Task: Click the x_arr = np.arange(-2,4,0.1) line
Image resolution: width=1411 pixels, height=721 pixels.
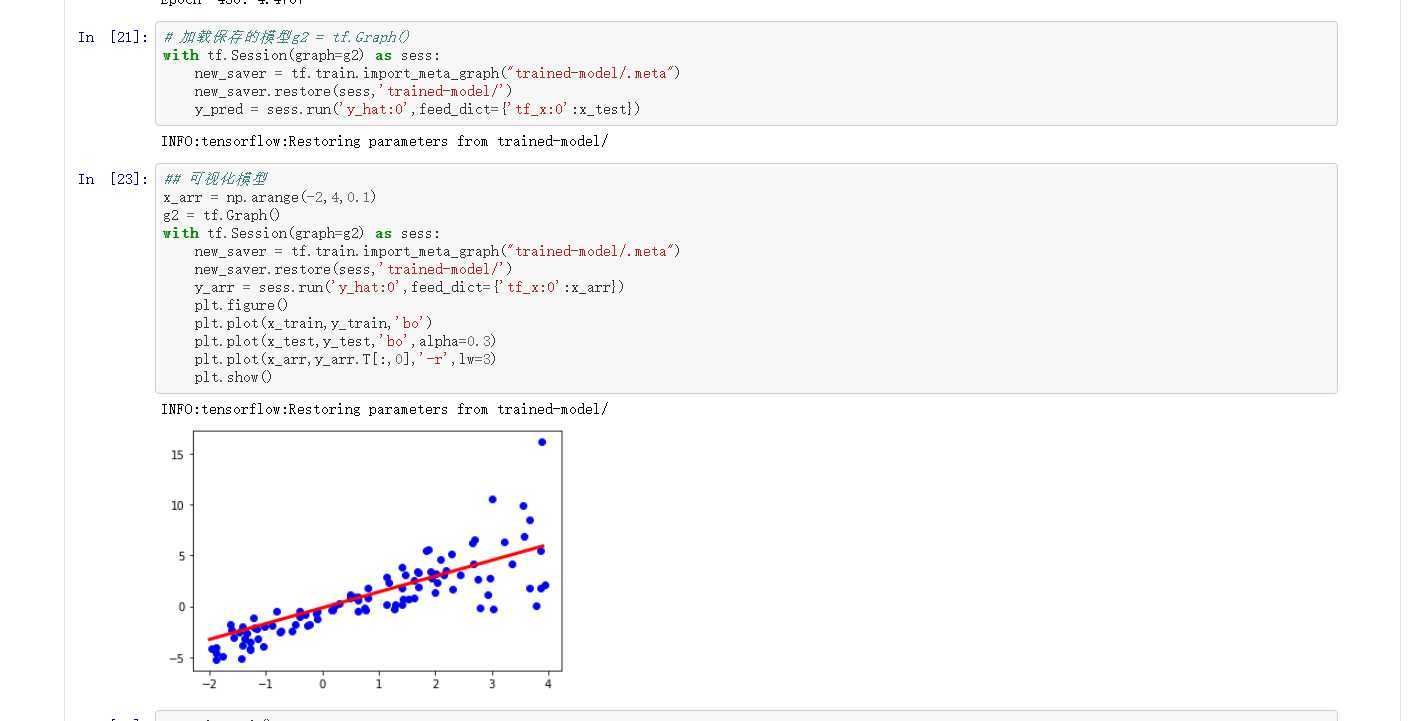Action: [x=270, y=197]
